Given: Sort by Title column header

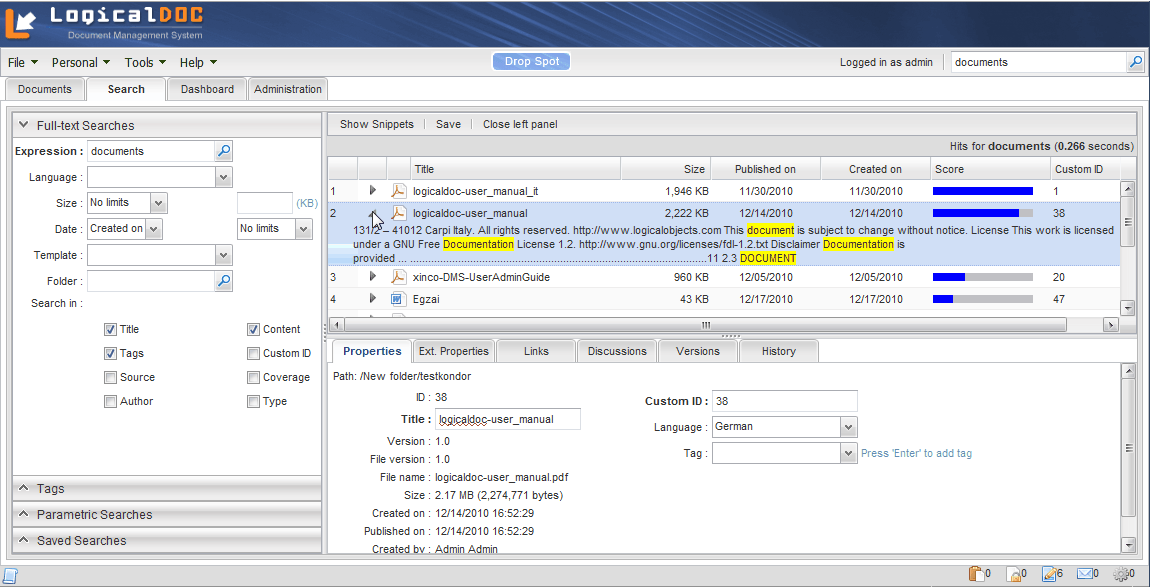Looking at the screenshot, I should 516,169.
